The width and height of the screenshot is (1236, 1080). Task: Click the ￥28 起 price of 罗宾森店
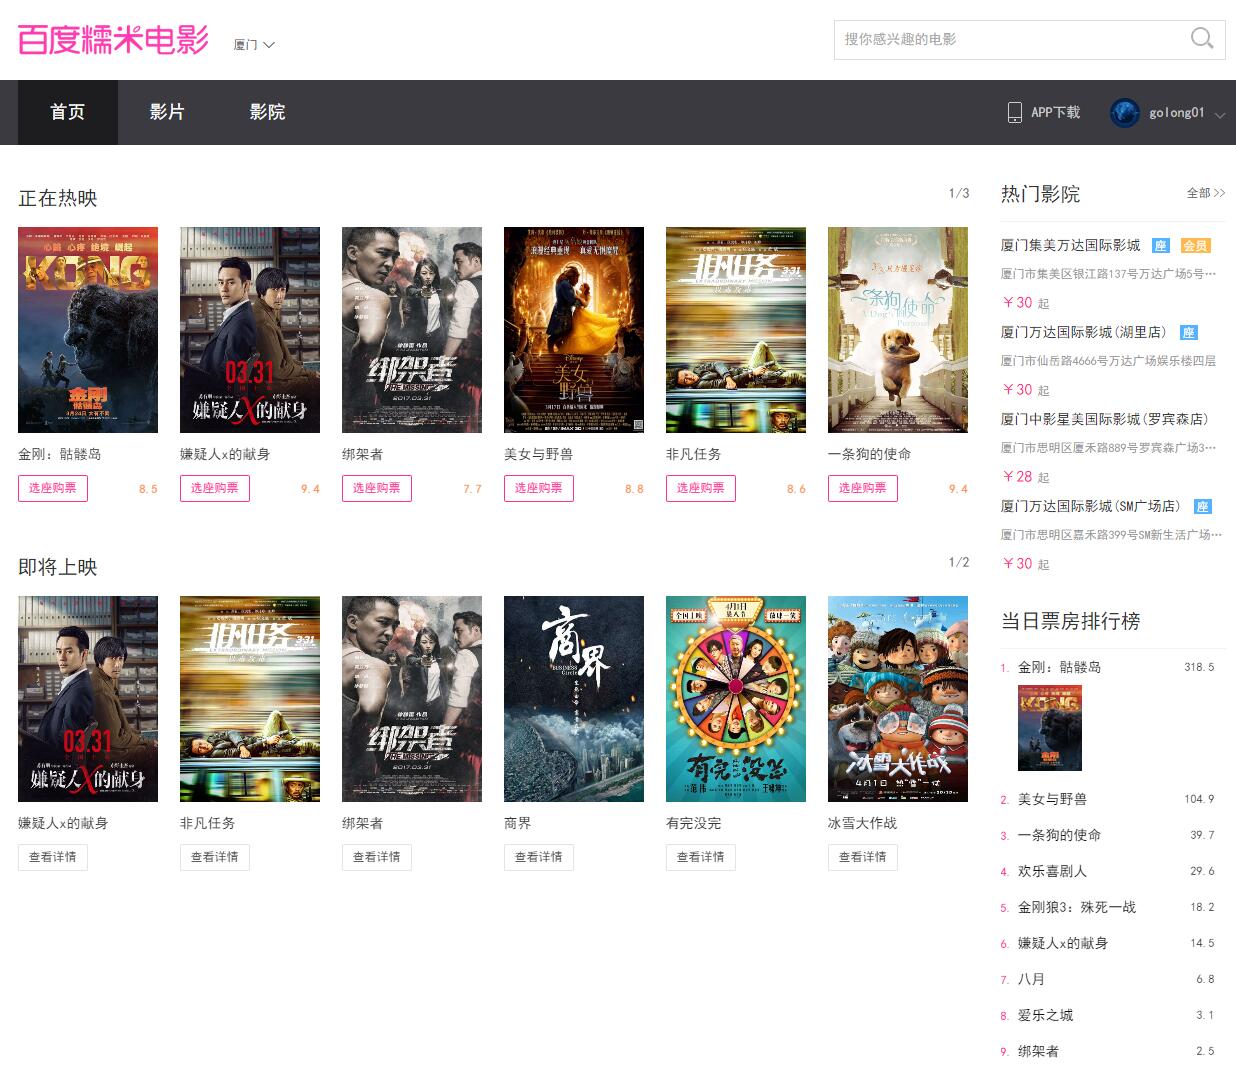pos(1025,477)
